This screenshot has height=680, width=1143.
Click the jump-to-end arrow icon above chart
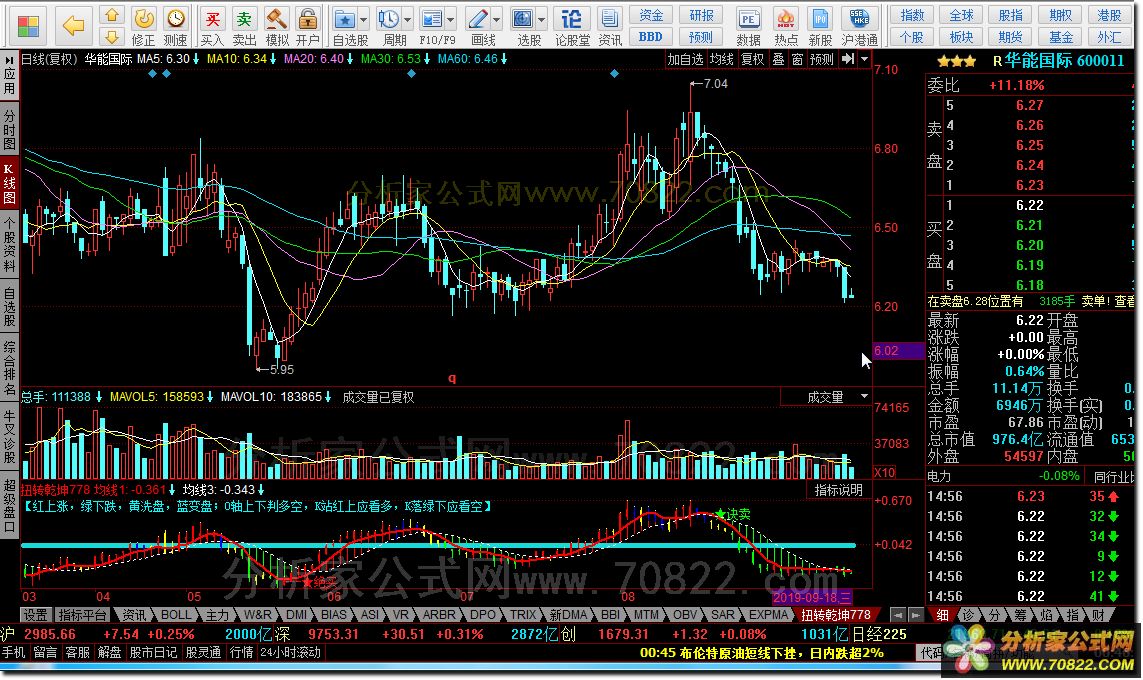coord(848,59)
